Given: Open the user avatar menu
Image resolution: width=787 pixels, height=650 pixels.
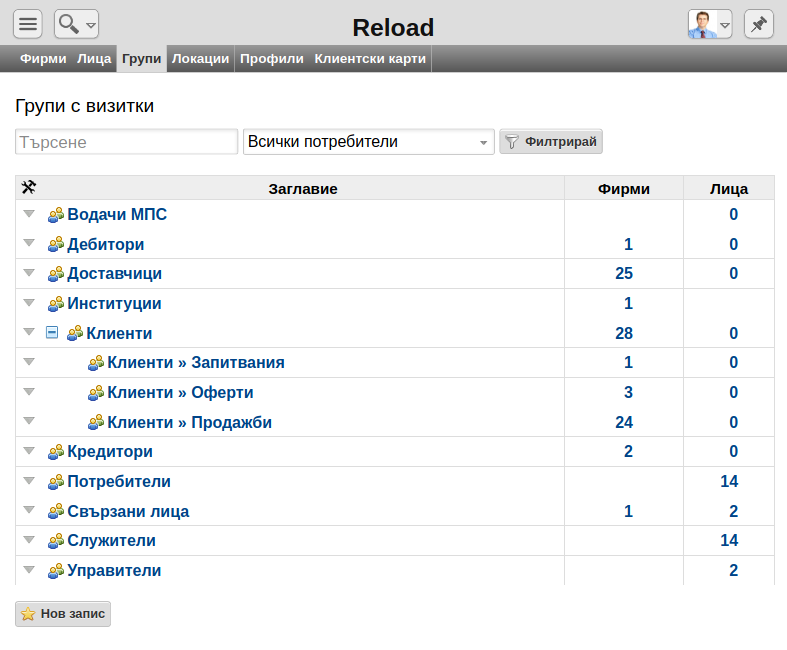Looking at the screenshot, I should (x=710, y=24).
